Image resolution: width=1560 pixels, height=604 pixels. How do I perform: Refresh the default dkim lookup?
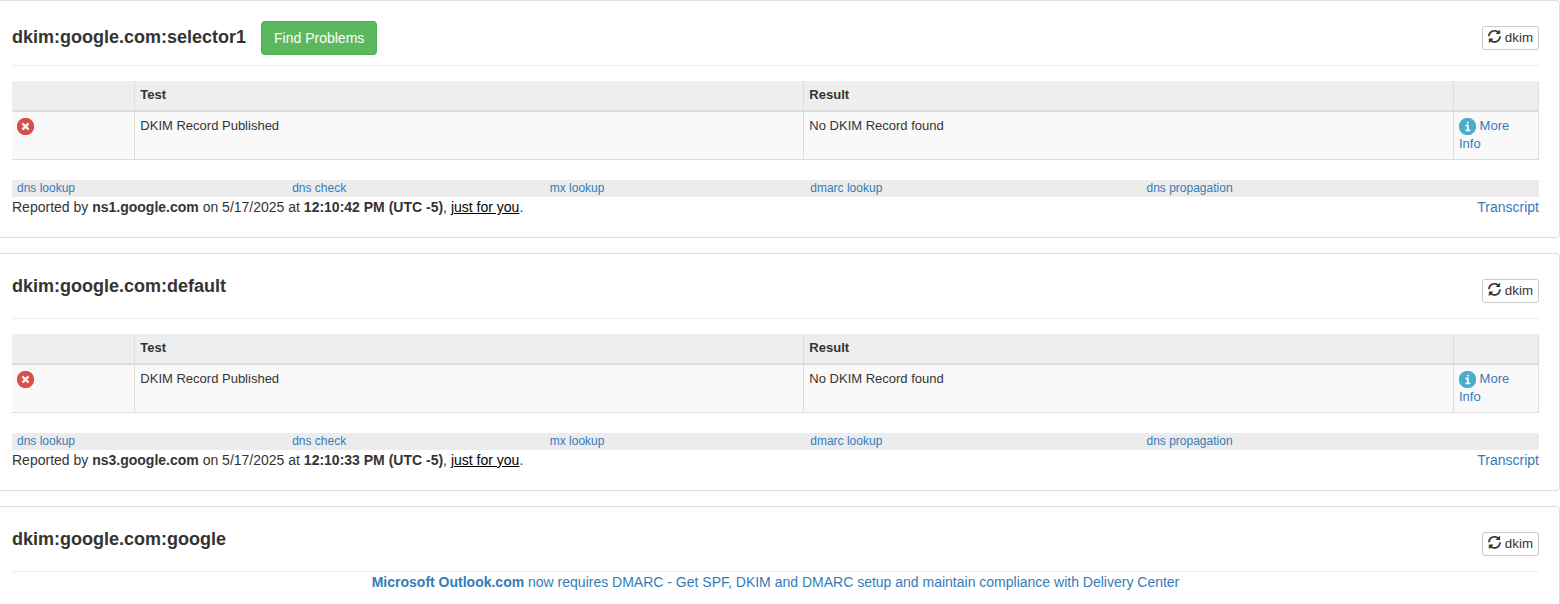click(1509, 290)
